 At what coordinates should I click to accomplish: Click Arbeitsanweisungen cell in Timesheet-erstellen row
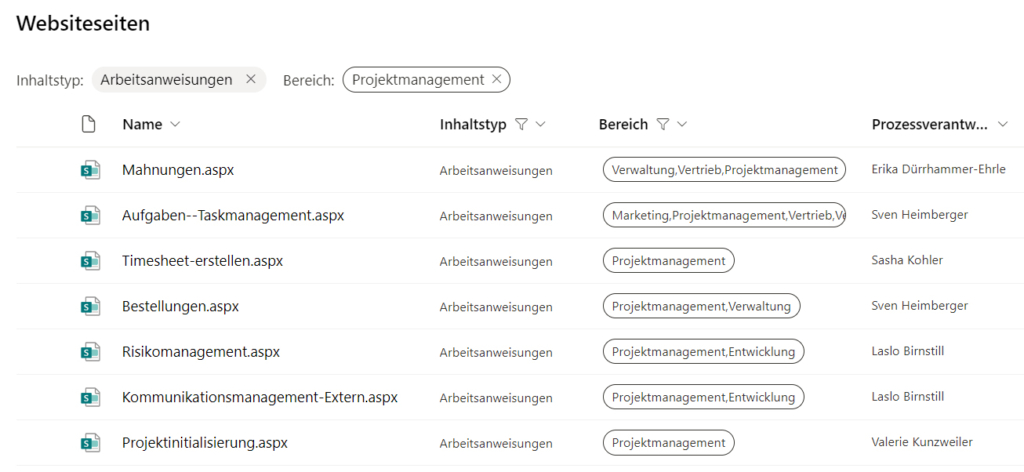tap(496, 261)
